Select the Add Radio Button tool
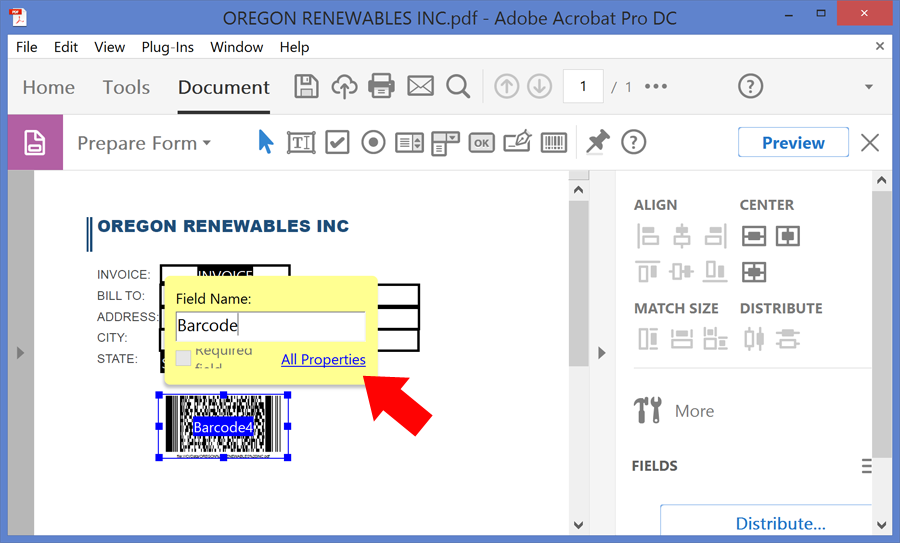 pos(373,143)
